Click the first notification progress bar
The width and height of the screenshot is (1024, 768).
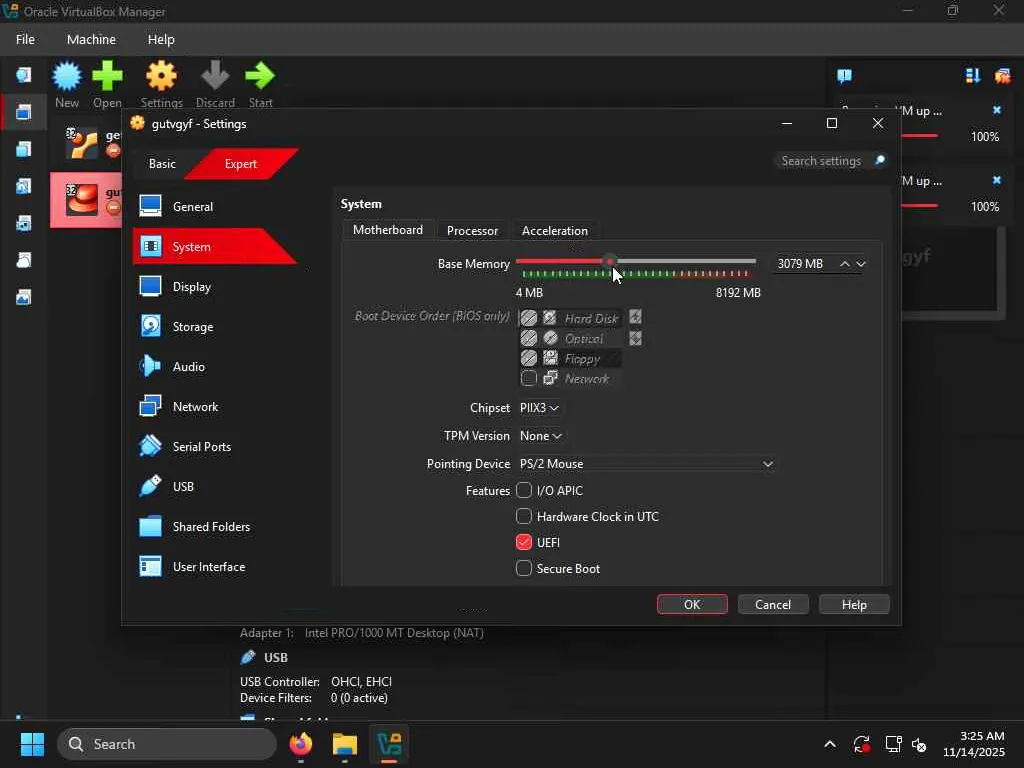coord(921,136)
